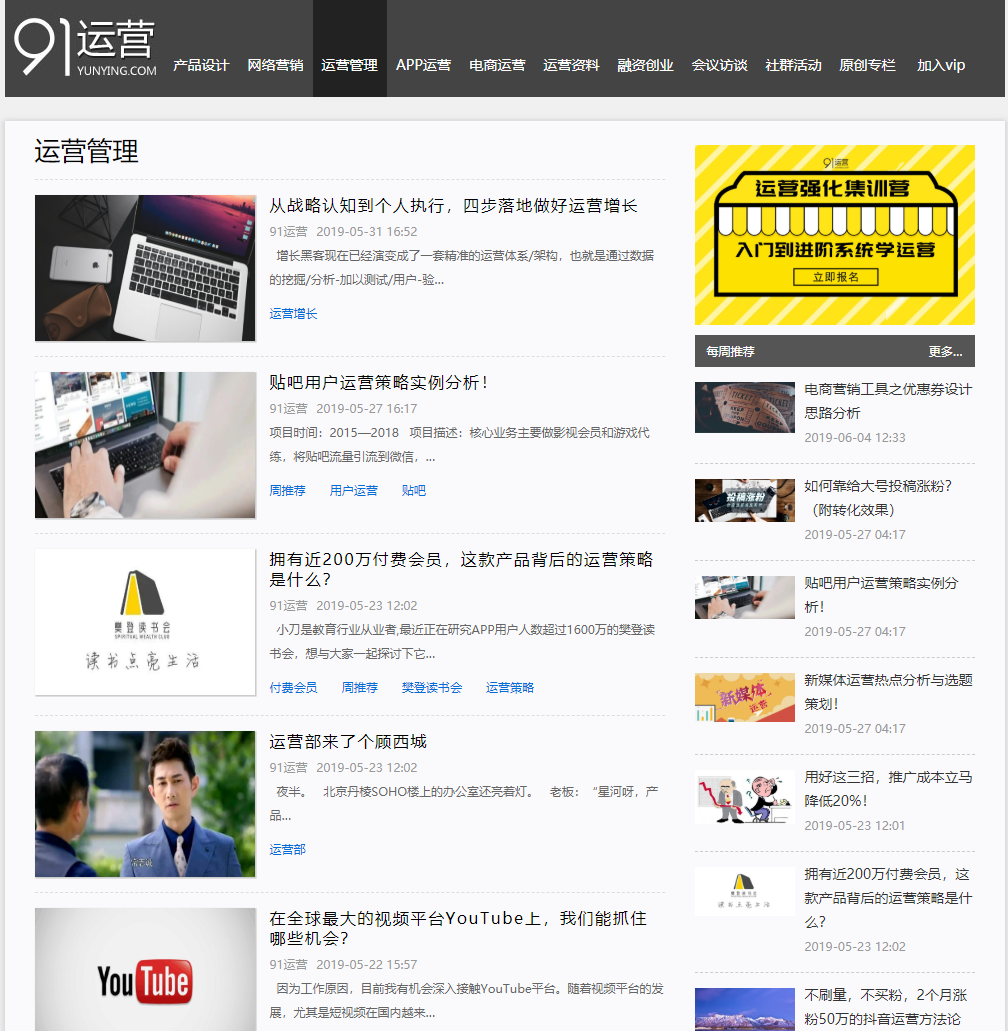The image size is (1008, 1031).
Task: Open main list article 贴吧用户运营策略实例分析！
Action: (378, 383)
